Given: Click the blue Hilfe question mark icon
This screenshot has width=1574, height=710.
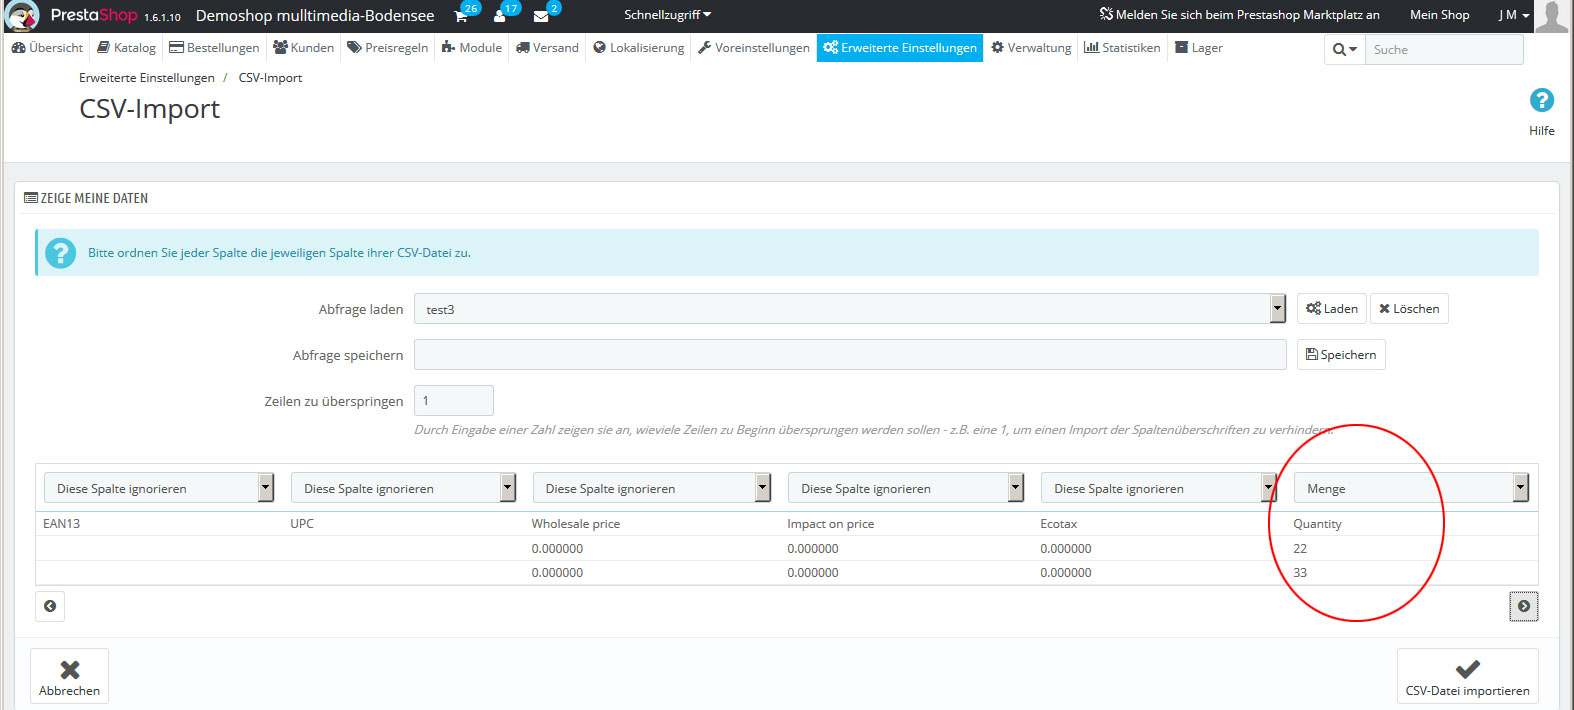Looking at the screenshot, I should click(x=1541, y=101).
